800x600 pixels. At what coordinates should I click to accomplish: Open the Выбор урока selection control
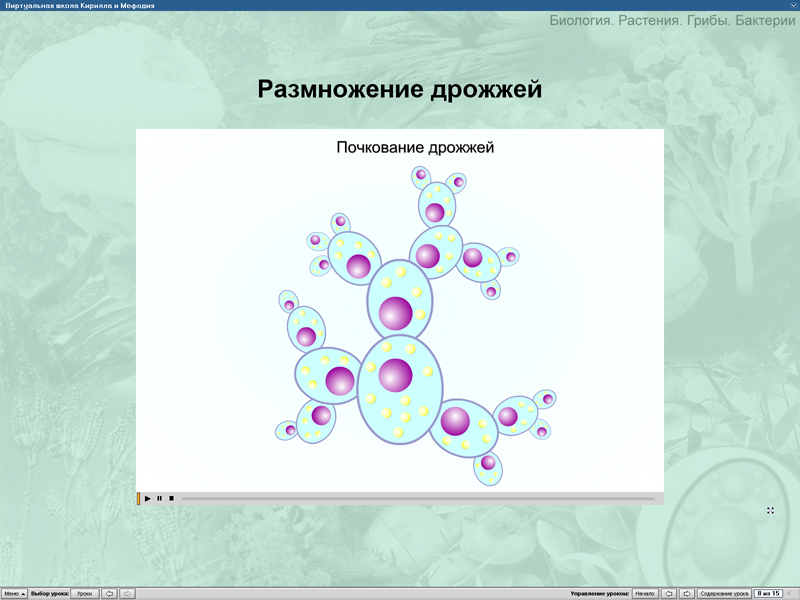50,592
